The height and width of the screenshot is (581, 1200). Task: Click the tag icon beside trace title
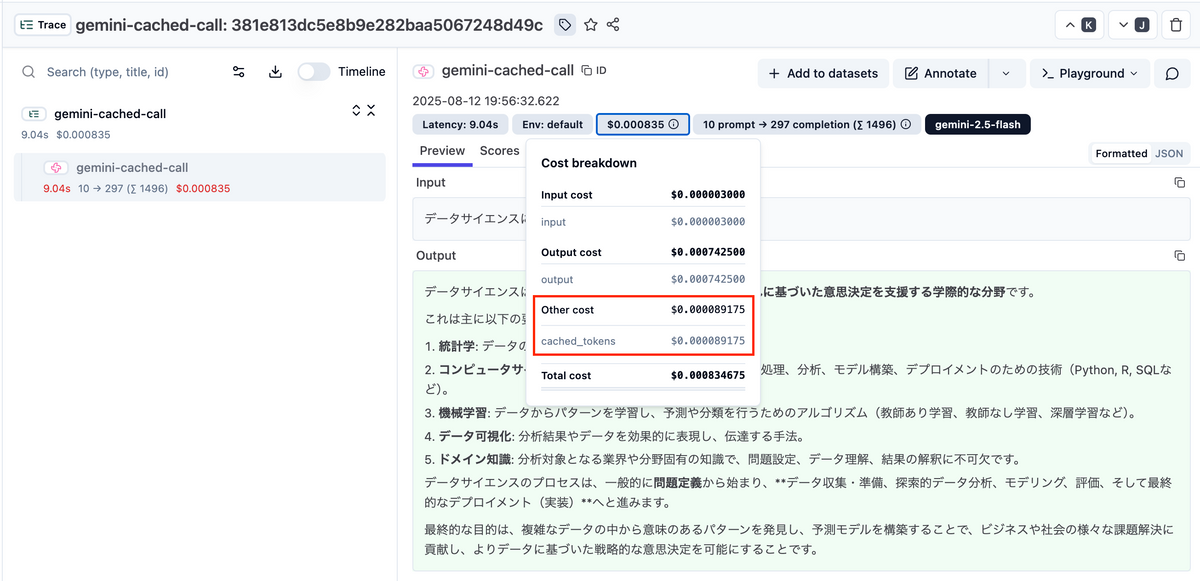(565, 25)
